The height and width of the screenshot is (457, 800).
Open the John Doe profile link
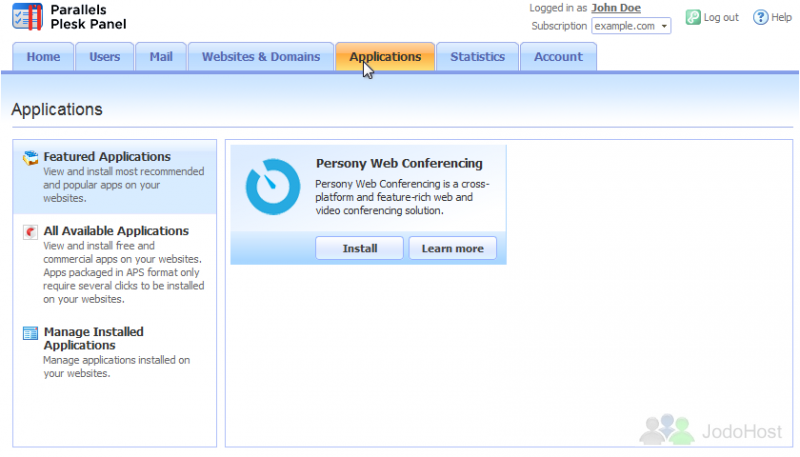tap(616, 8)
